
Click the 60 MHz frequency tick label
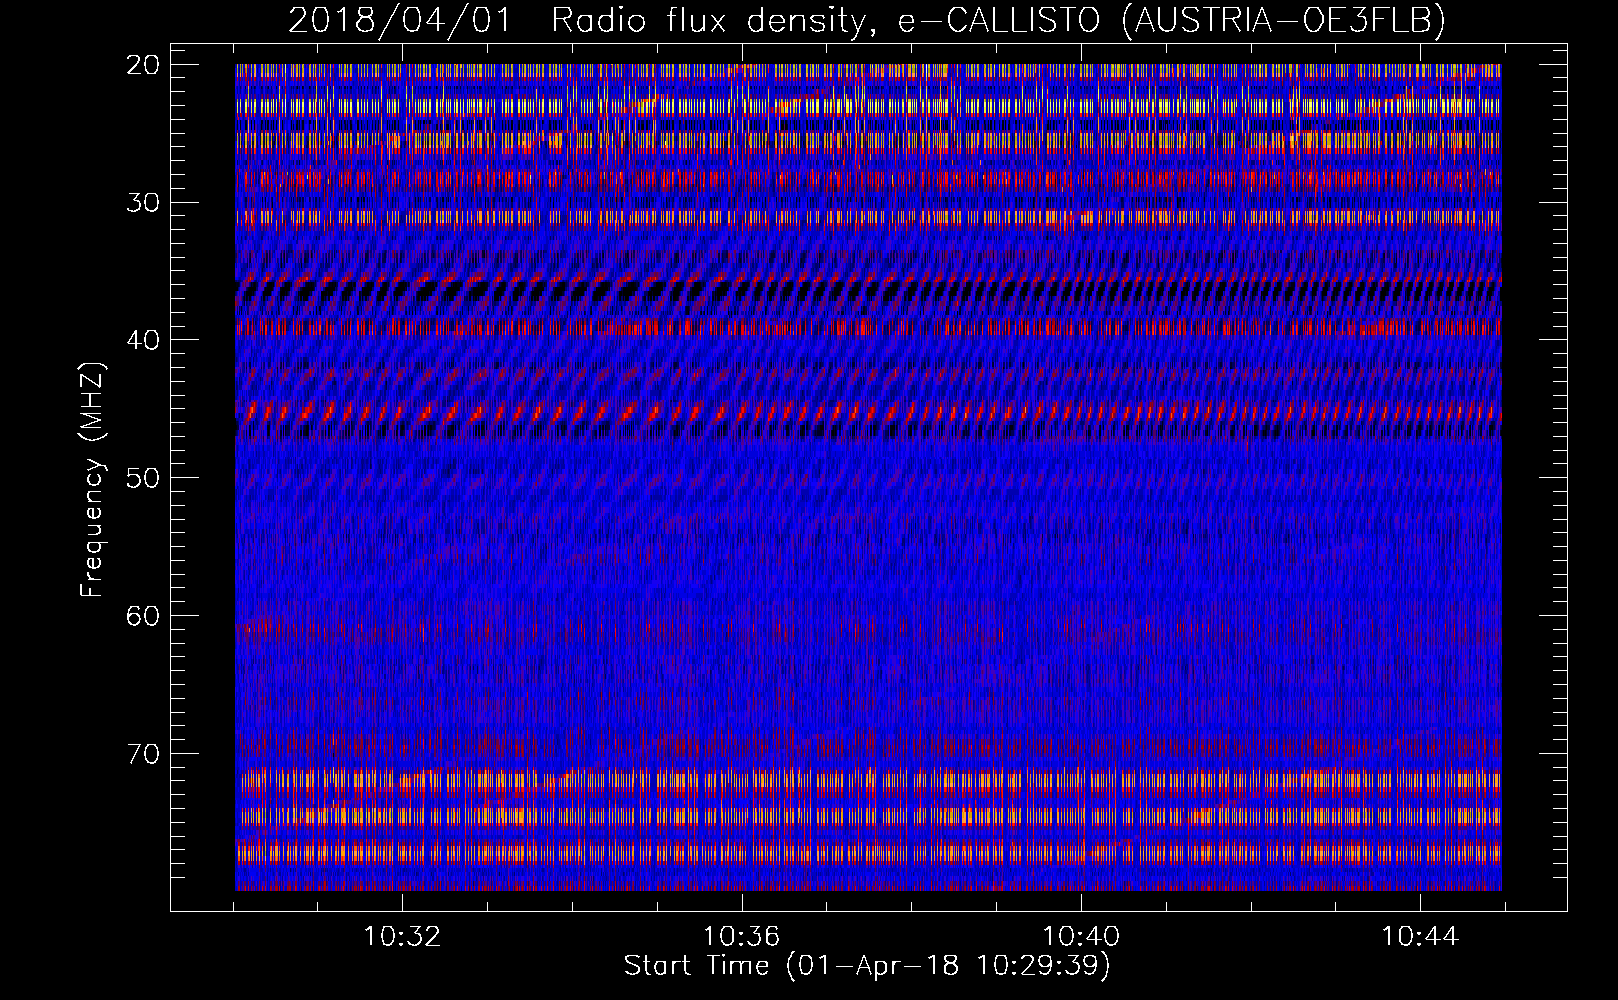144,616
